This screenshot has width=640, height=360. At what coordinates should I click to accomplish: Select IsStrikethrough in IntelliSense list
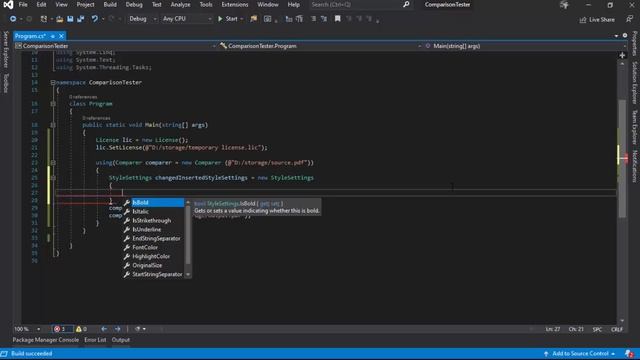[x=154, y=220]
